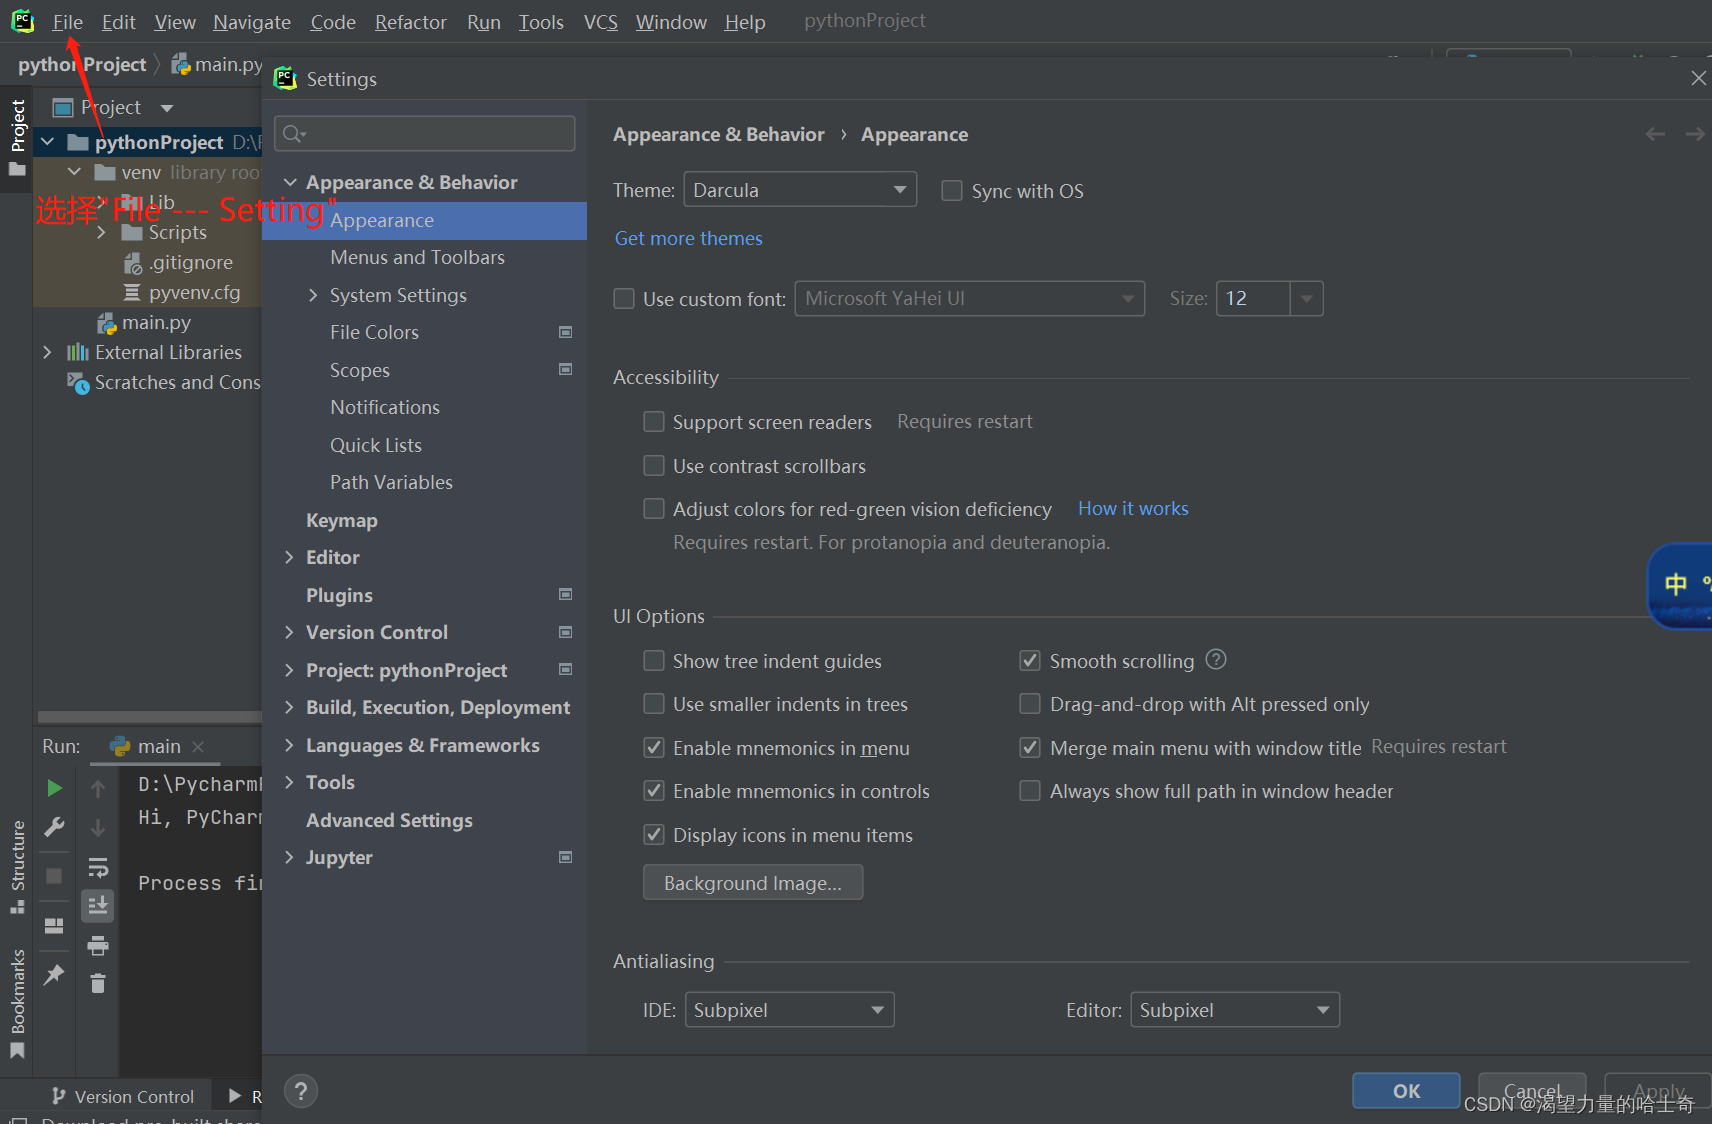1712x1124 pixels.
Task: Check Use contrast scrollbars
Action: [654, 465]
